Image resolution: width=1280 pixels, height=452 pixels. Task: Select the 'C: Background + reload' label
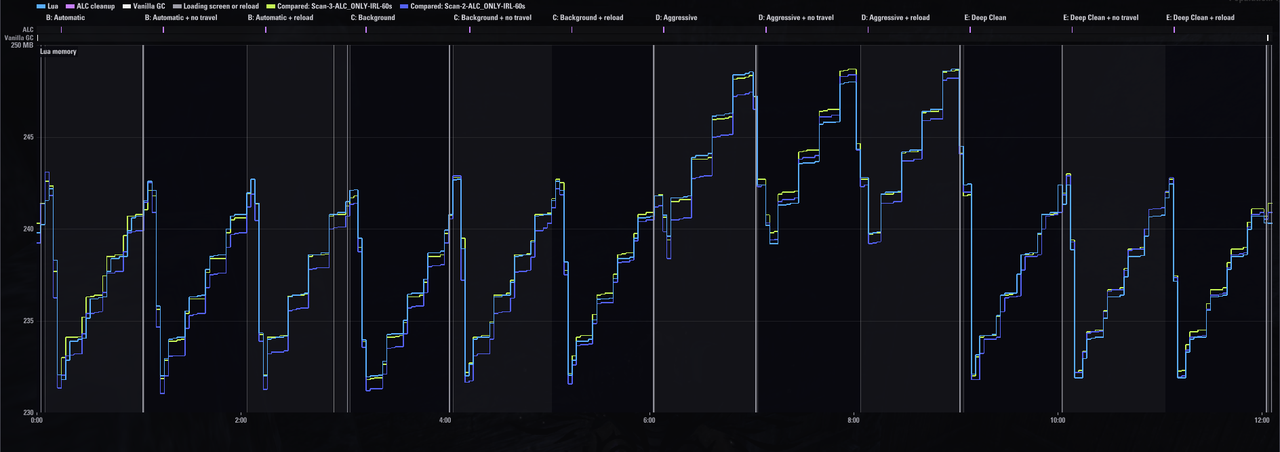coord(590,18)
